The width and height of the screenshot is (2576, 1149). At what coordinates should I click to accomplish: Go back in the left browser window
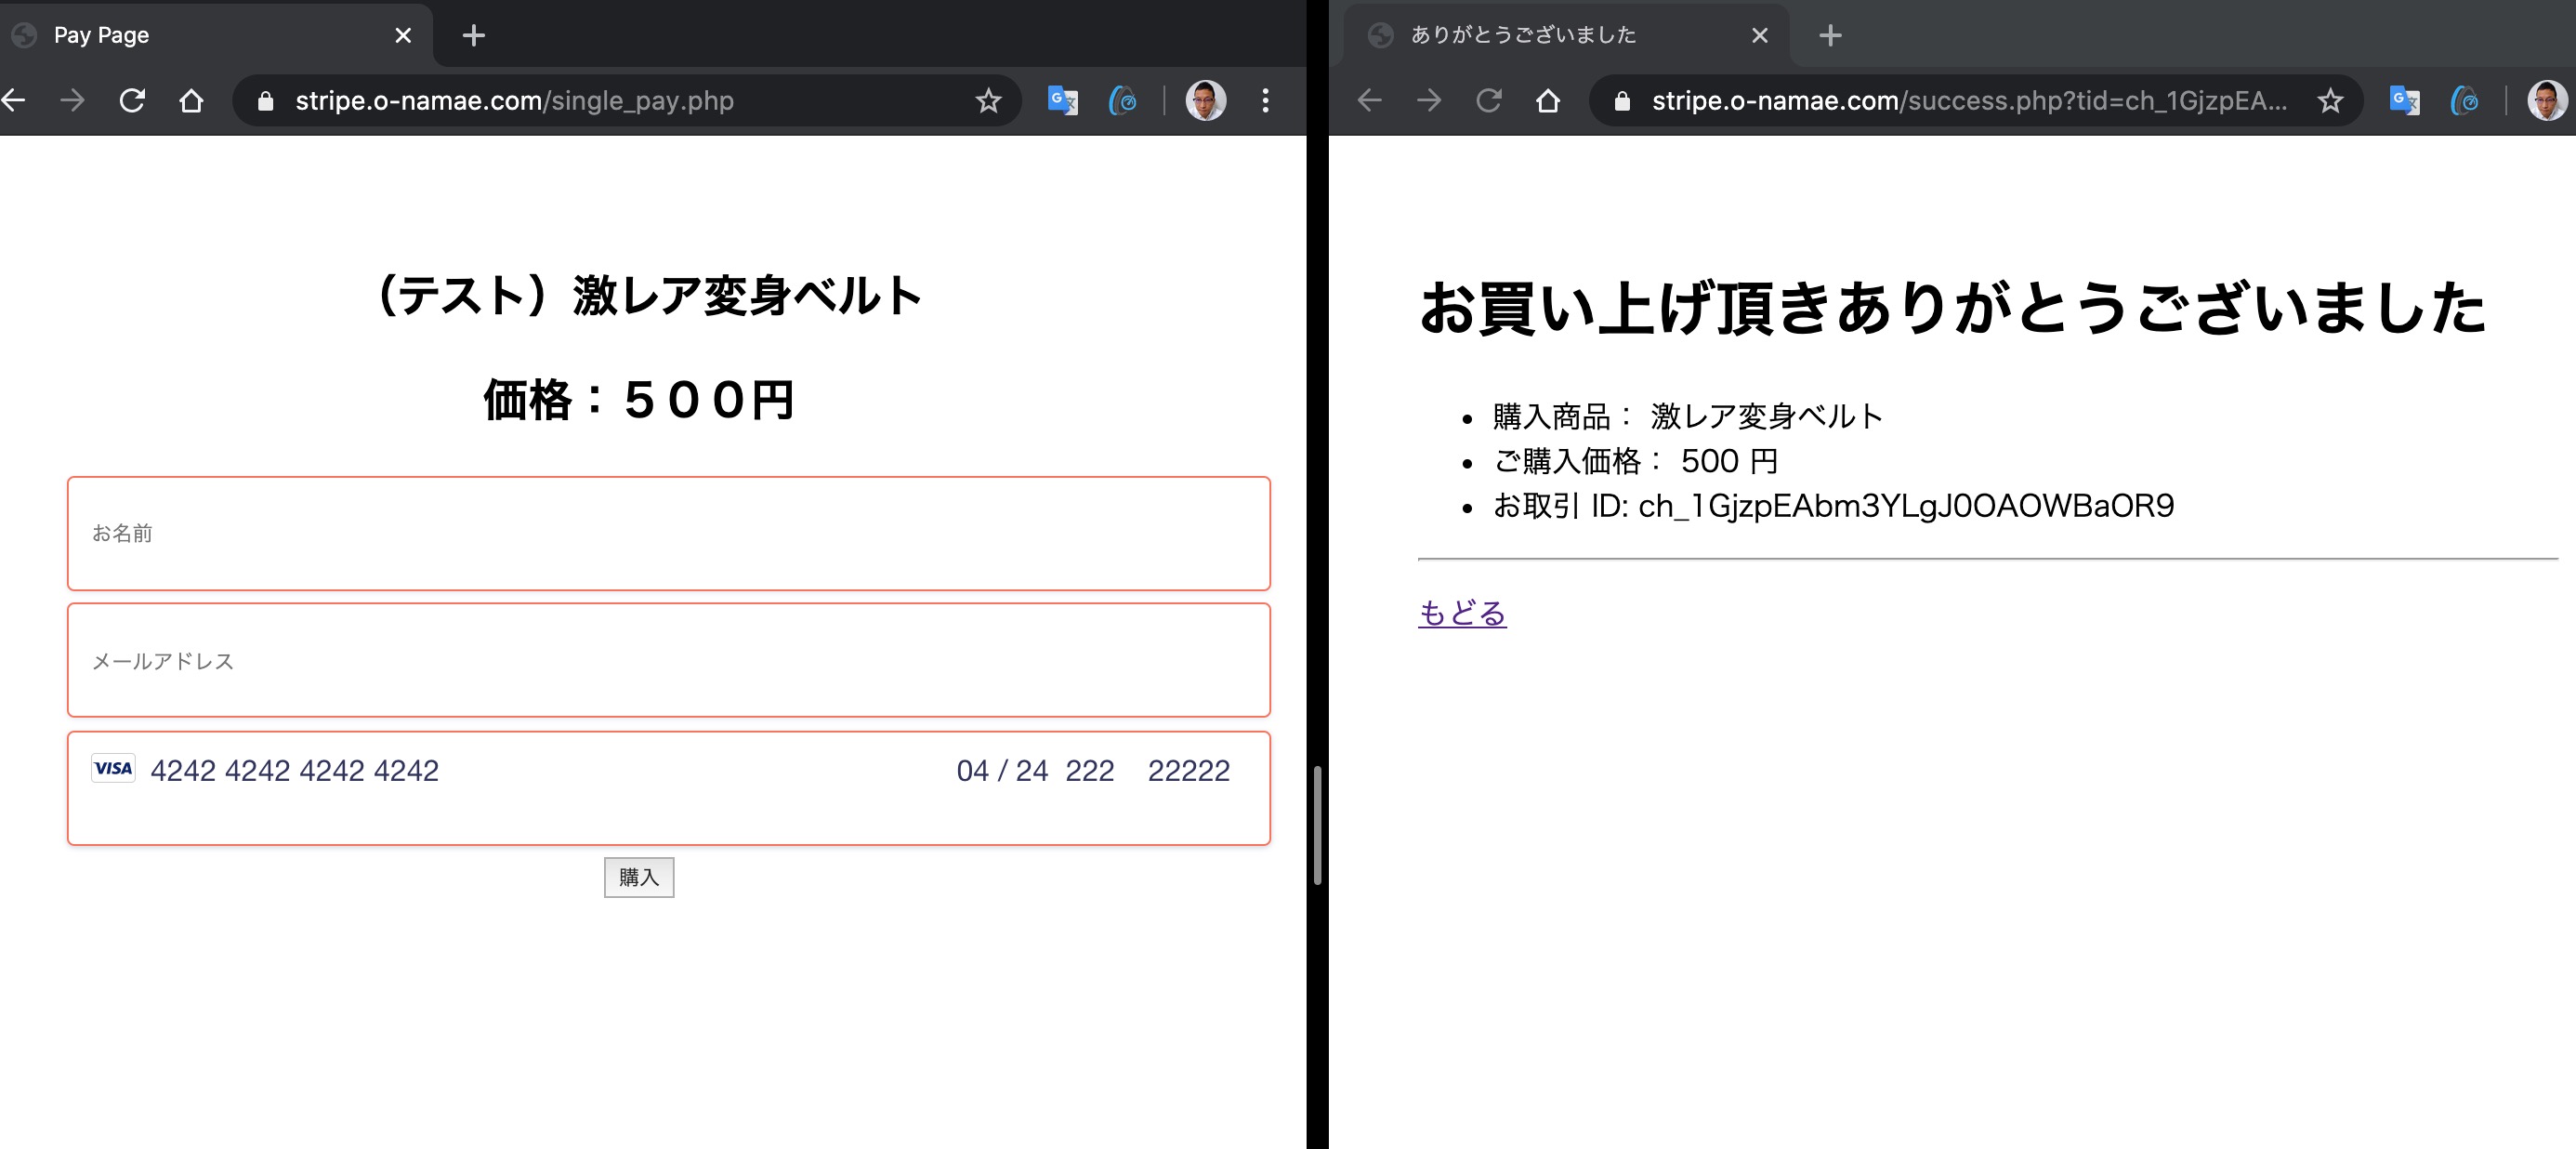14,101
